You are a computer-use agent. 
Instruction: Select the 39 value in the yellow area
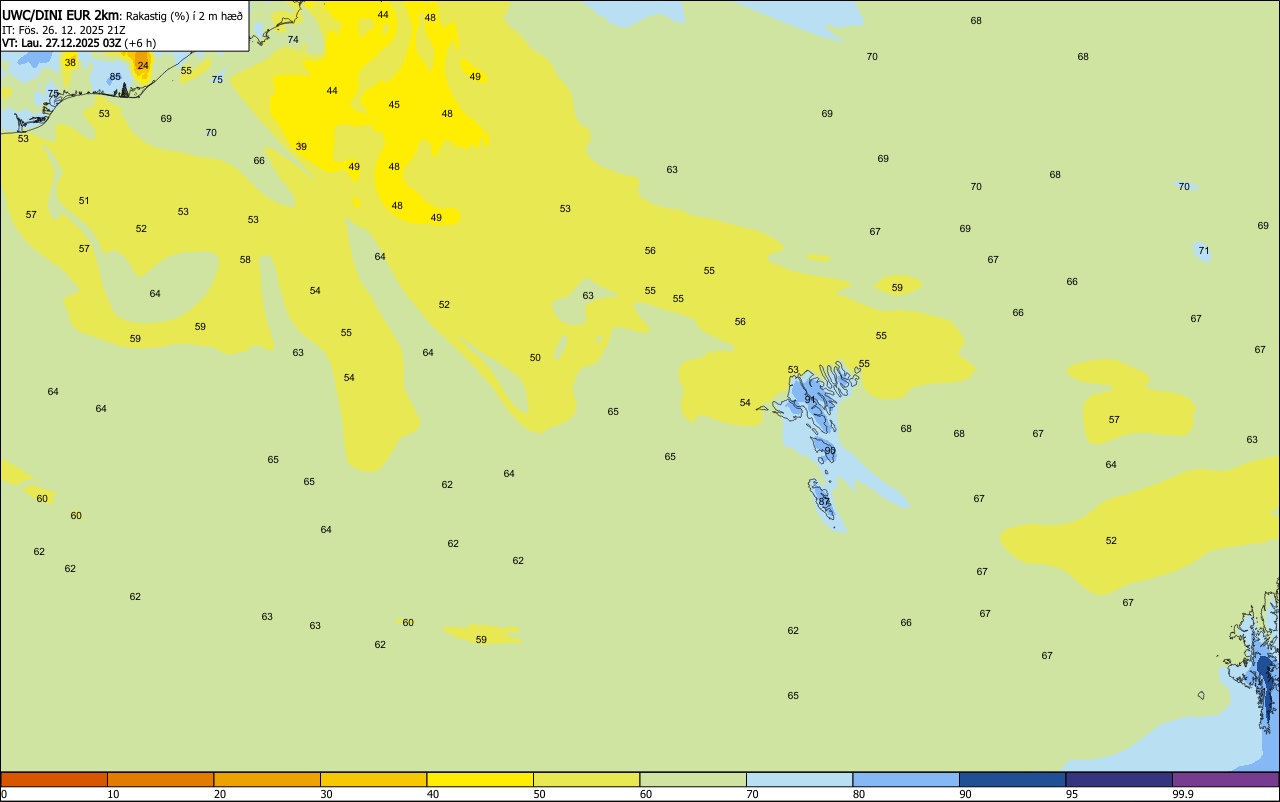301,147
